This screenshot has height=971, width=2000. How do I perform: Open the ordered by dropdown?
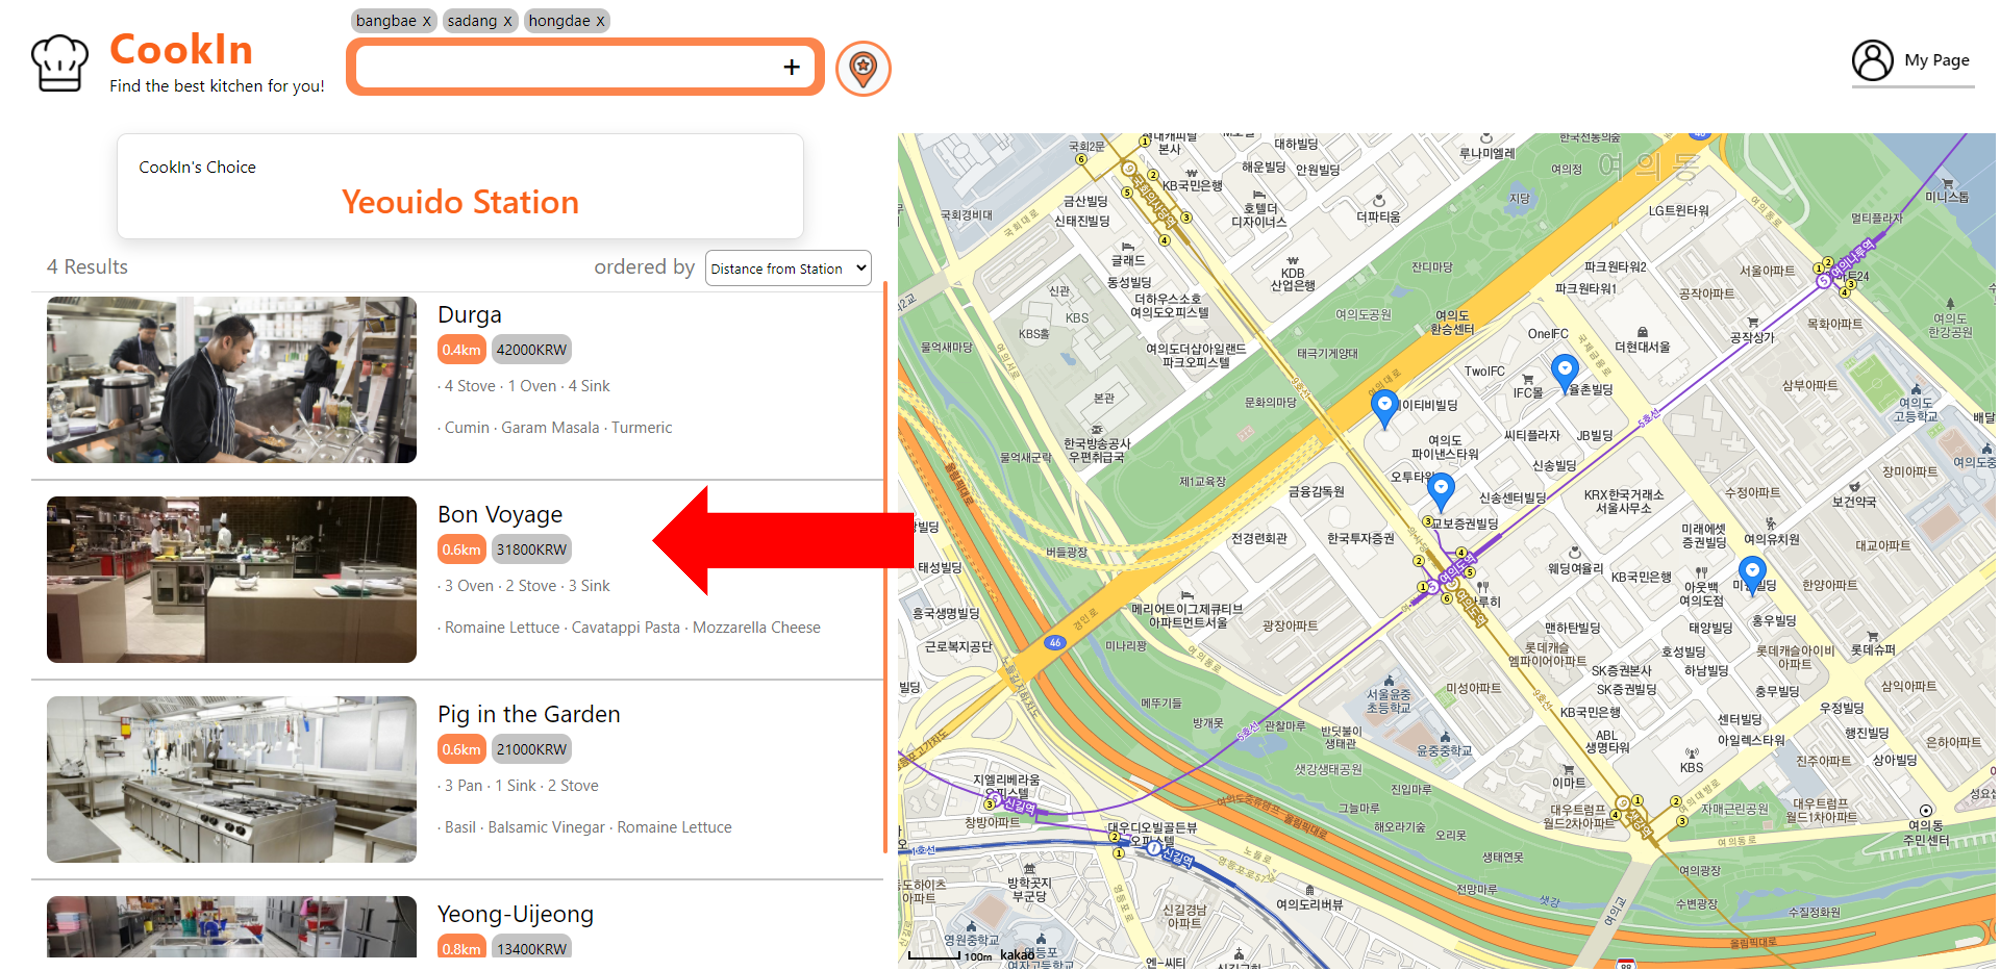pyautogui.click(x=788, y=268)
